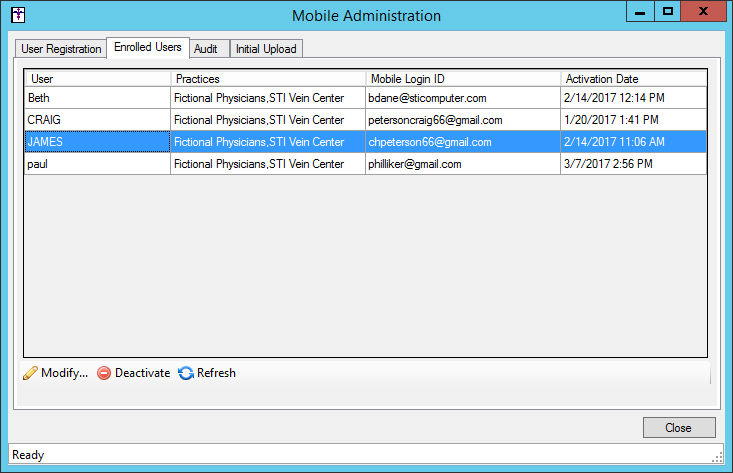Sort by the Activation Date column header
This screenshot has width=733, height=473.
click(632, 79)
